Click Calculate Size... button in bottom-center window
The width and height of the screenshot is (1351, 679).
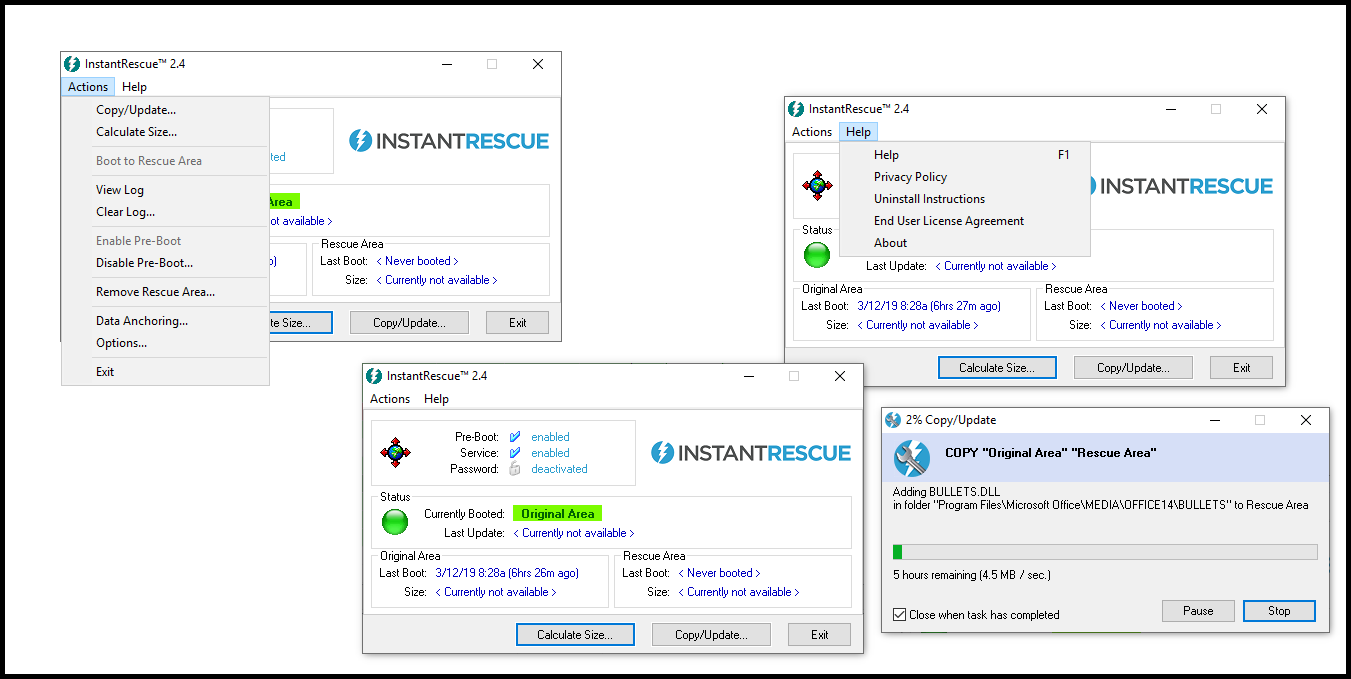tap(576, 635)
